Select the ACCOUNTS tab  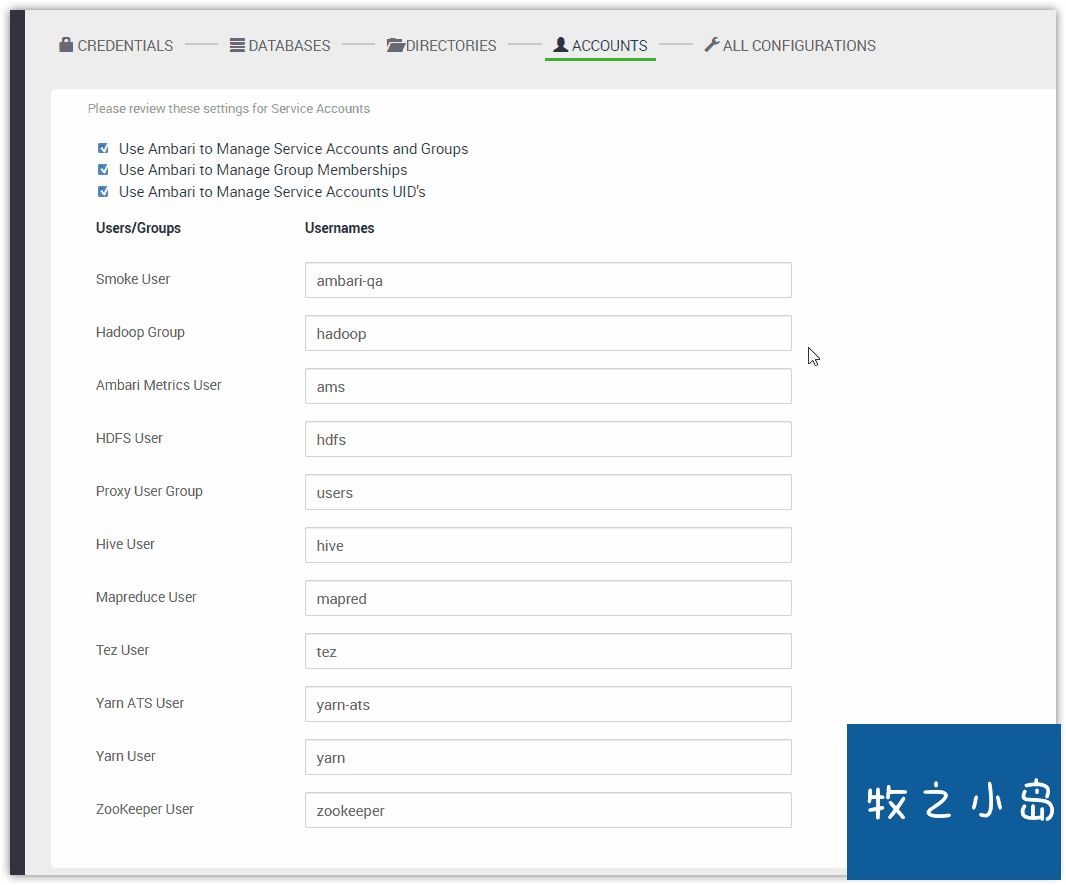[x=600, y=46]
